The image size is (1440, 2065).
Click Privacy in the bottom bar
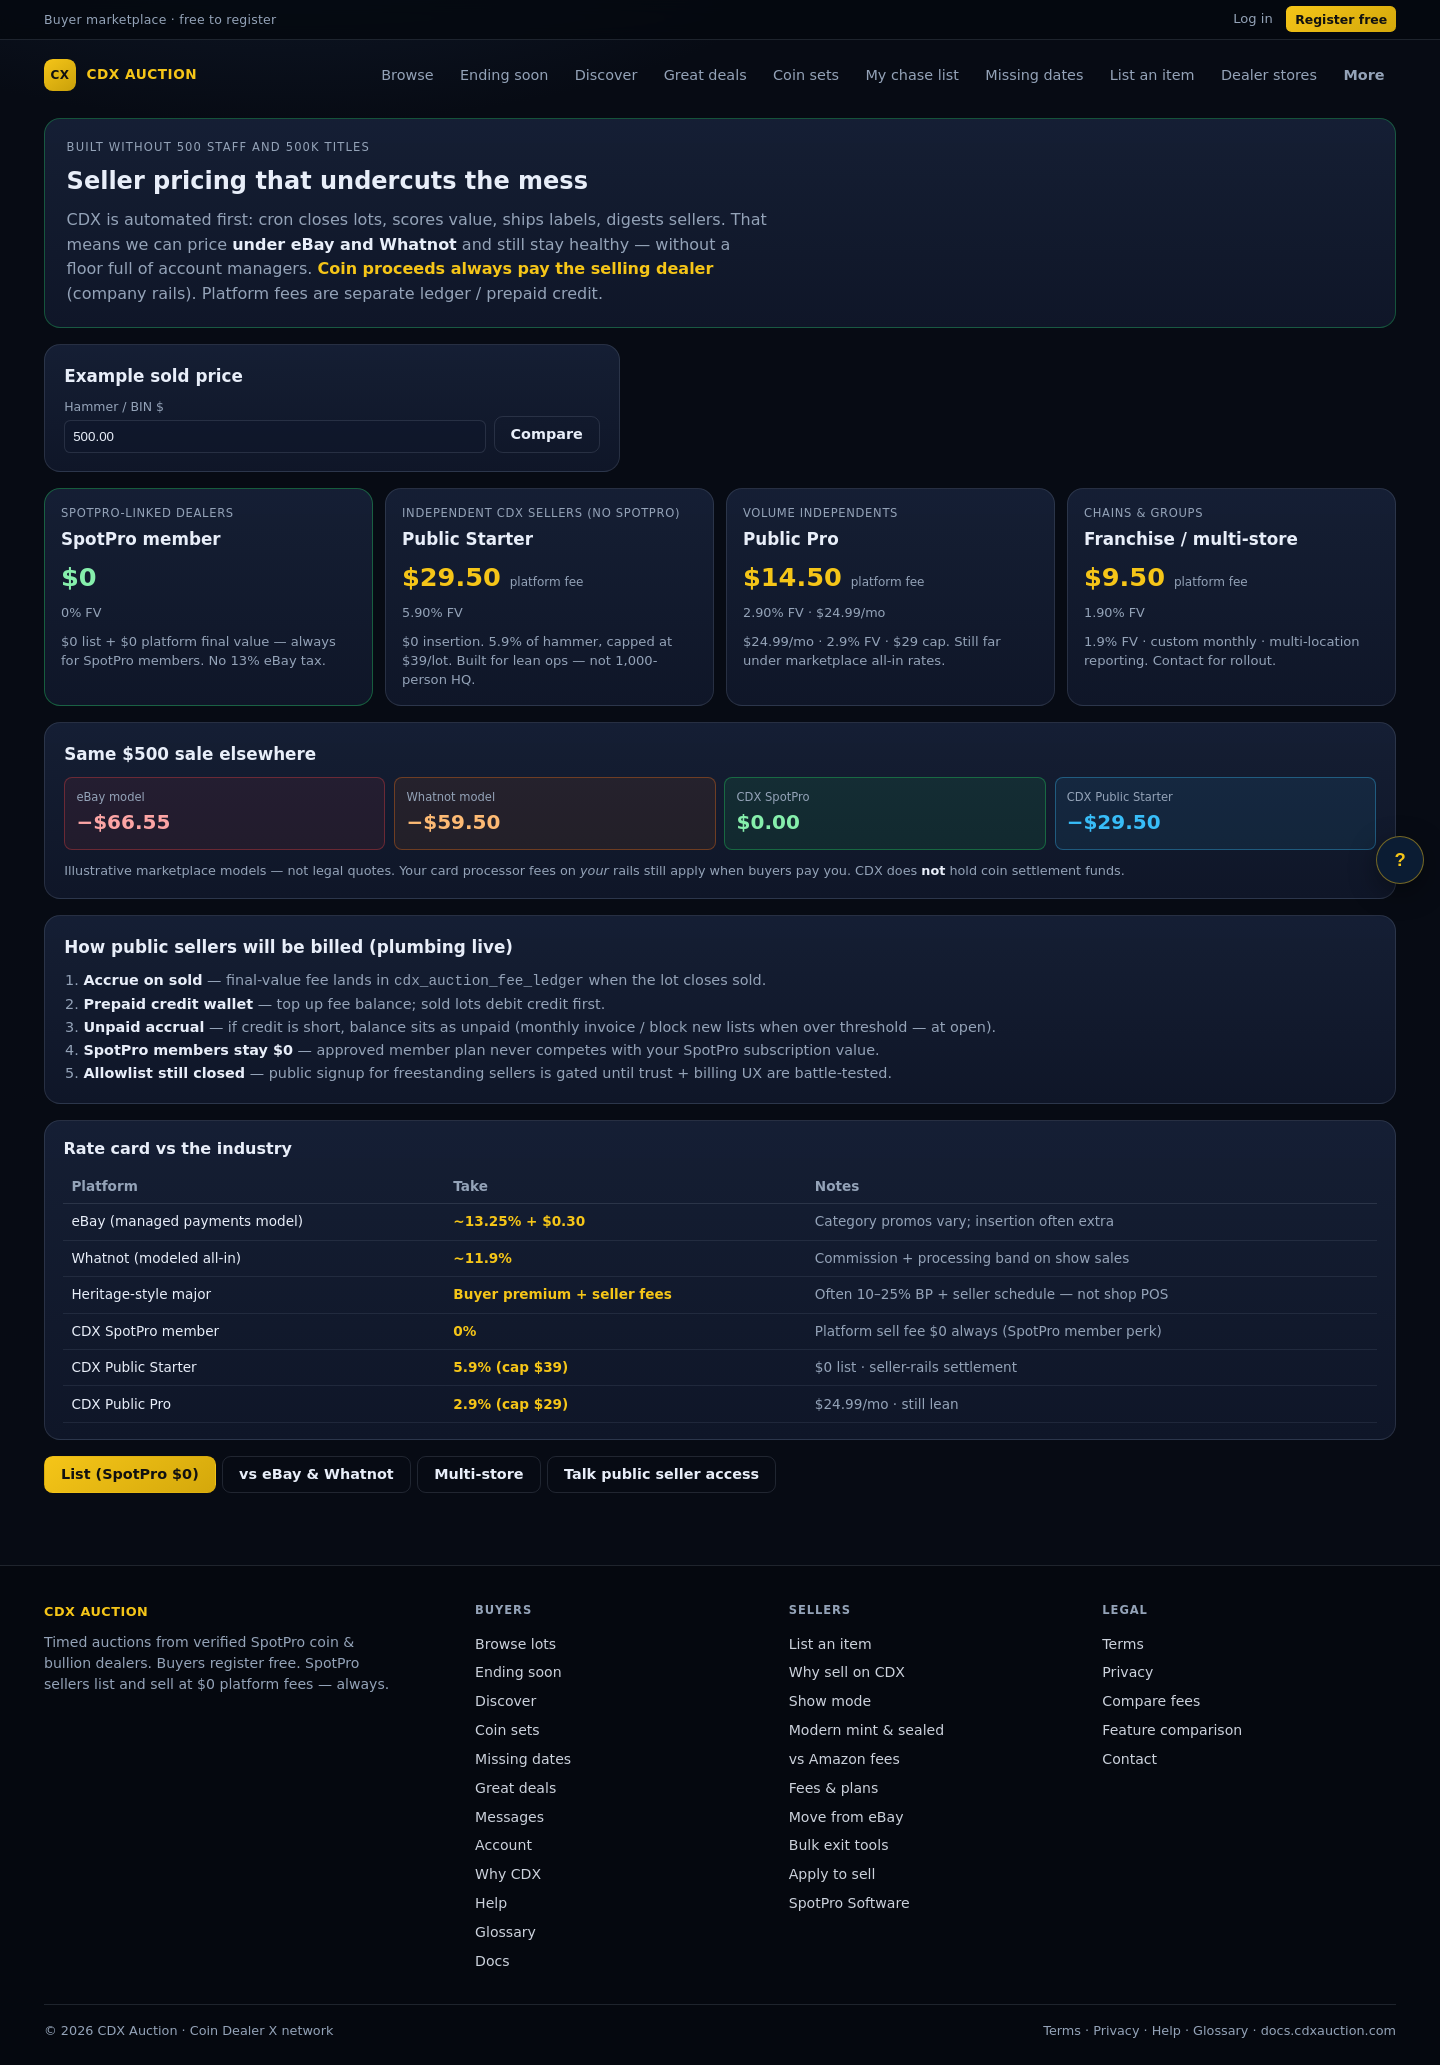pyautogui.click(x=1116, y=2031)
